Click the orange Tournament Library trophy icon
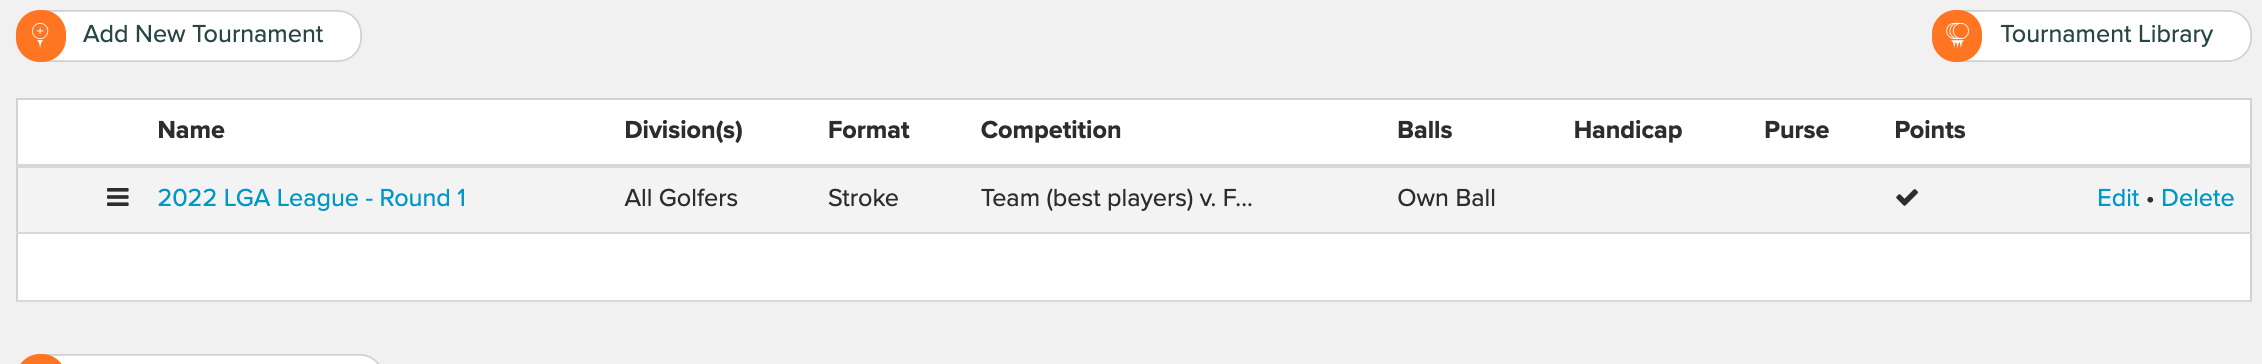 point(1957,36)
